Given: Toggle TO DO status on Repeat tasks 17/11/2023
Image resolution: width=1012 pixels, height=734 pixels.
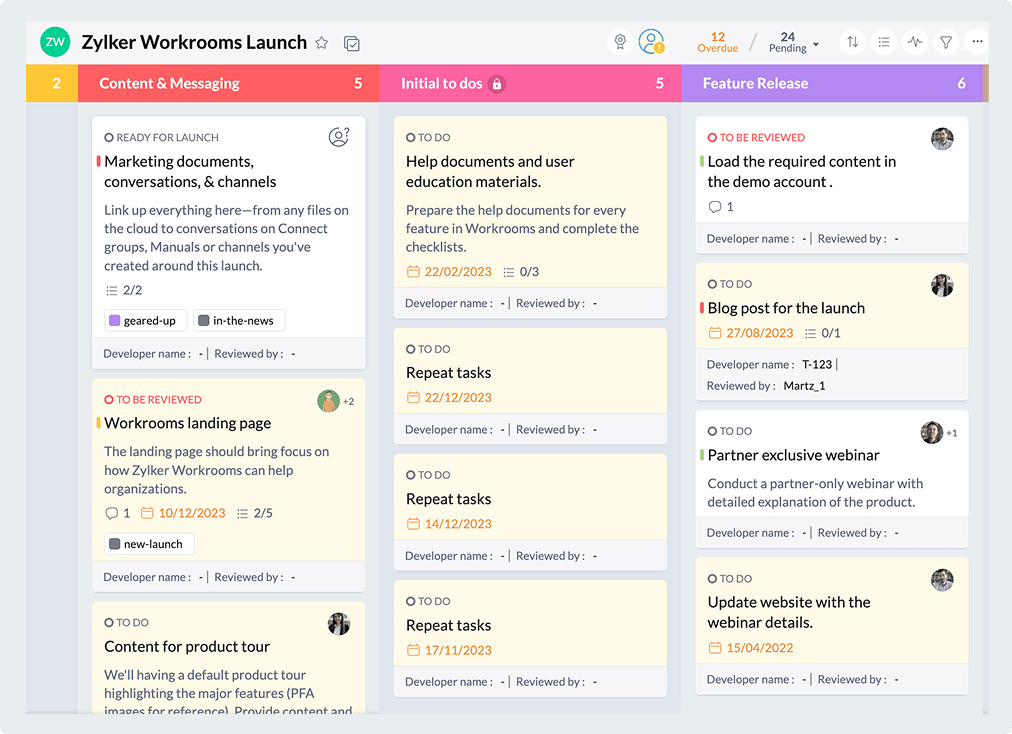Looking at the screenshot, I should click(x=410, y=602).
